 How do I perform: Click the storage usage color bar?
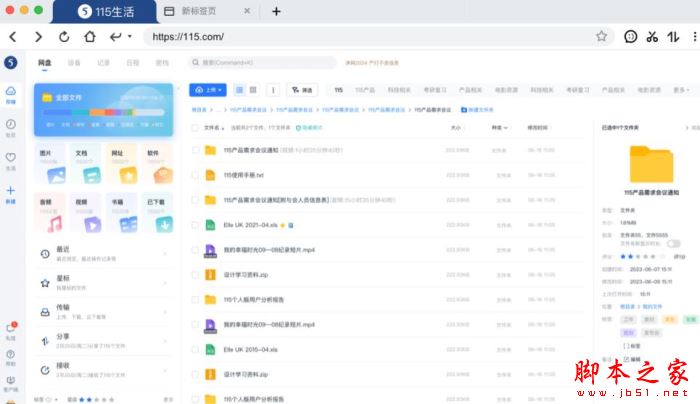(104, 112)
